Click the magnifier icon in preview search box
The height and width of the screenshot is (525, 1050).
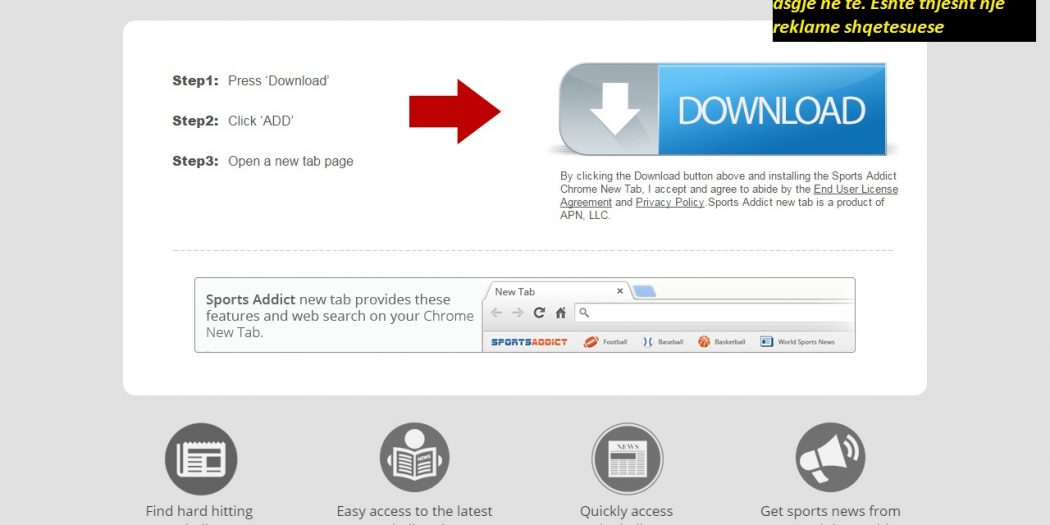pyautogui.click(x=584, y=313)
